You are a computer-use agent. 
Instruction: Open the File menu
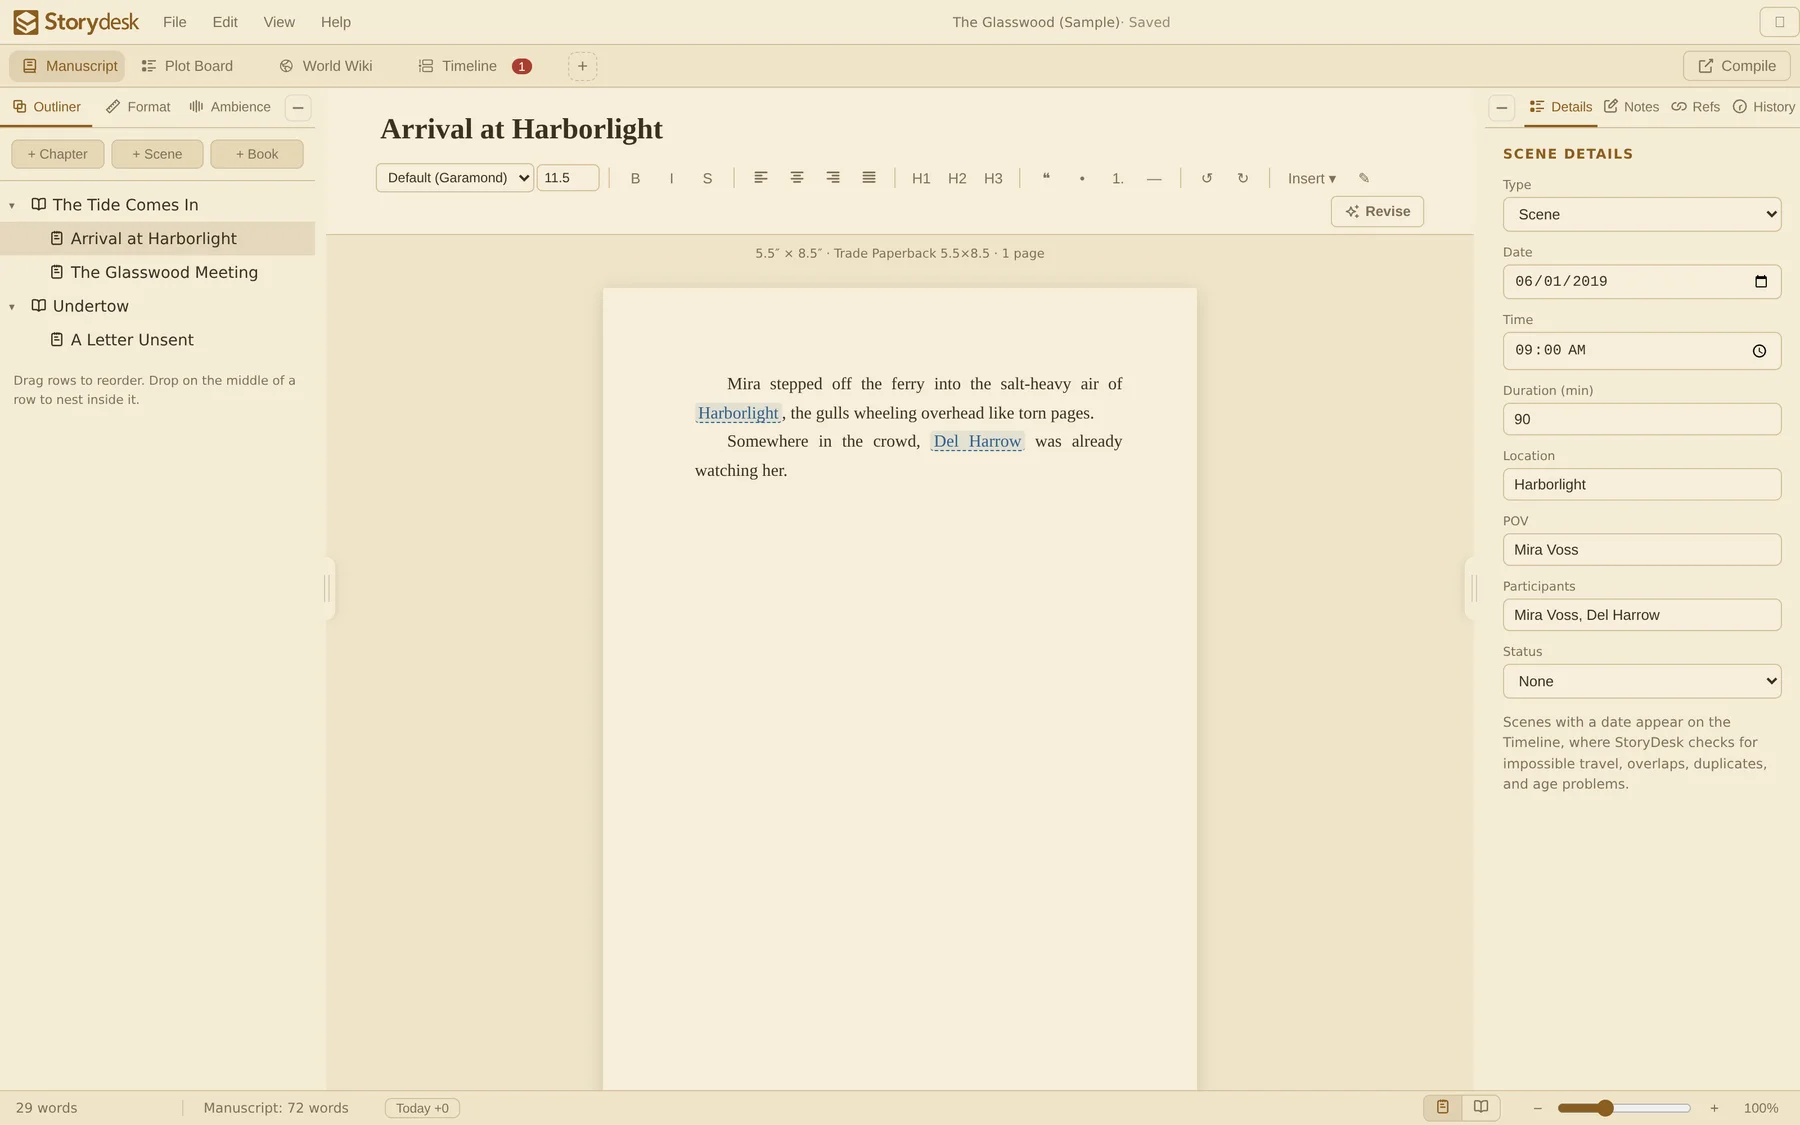(174, 22)
